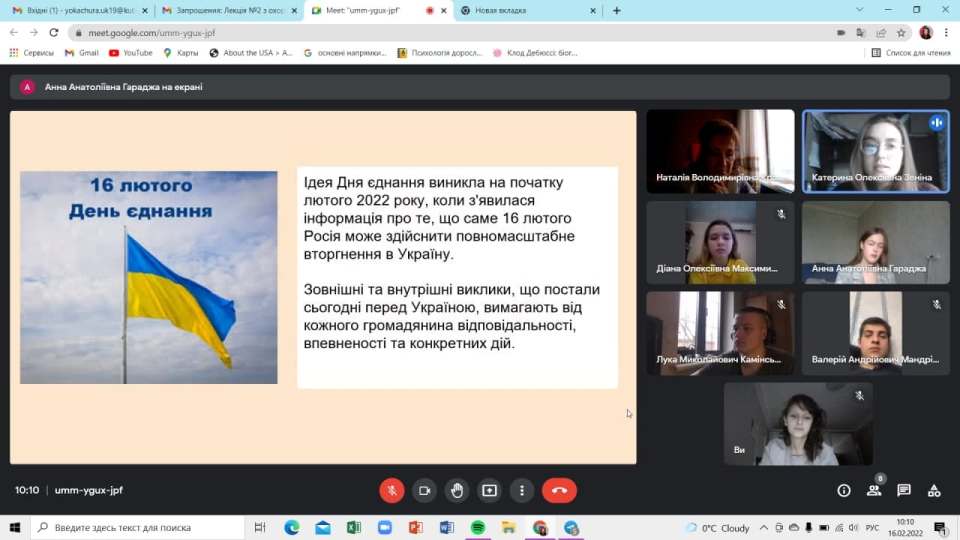
Task: Click the camera indicator icon in address bar
Action: coord(841,32)
